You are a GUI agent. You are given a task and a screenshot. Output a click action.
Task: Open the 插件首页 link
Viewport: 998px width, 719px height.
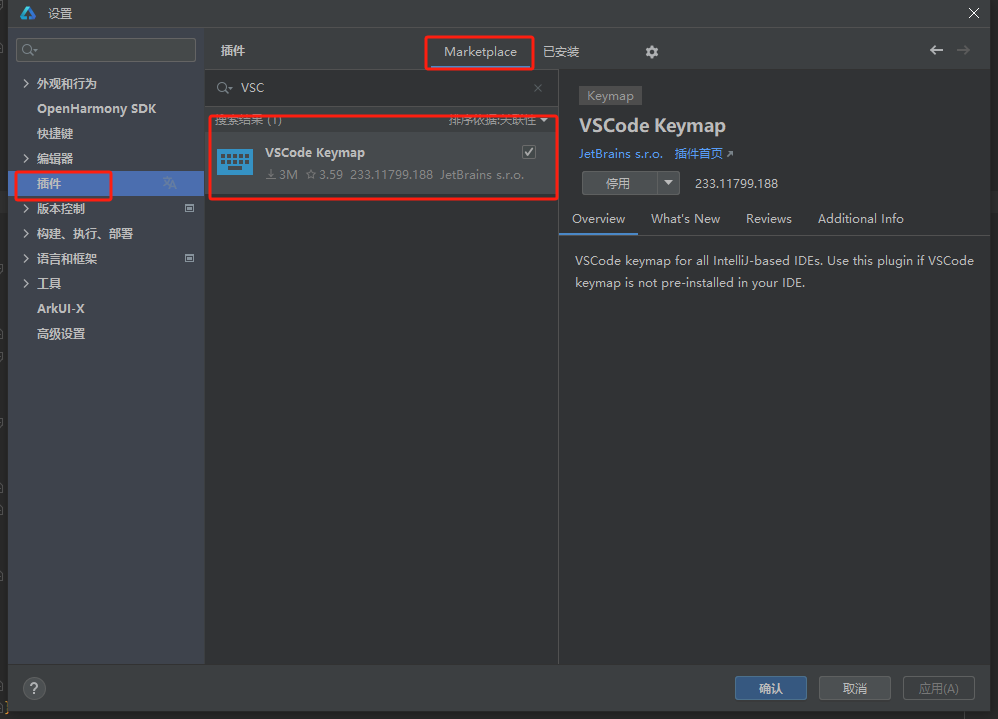[703, 154]
